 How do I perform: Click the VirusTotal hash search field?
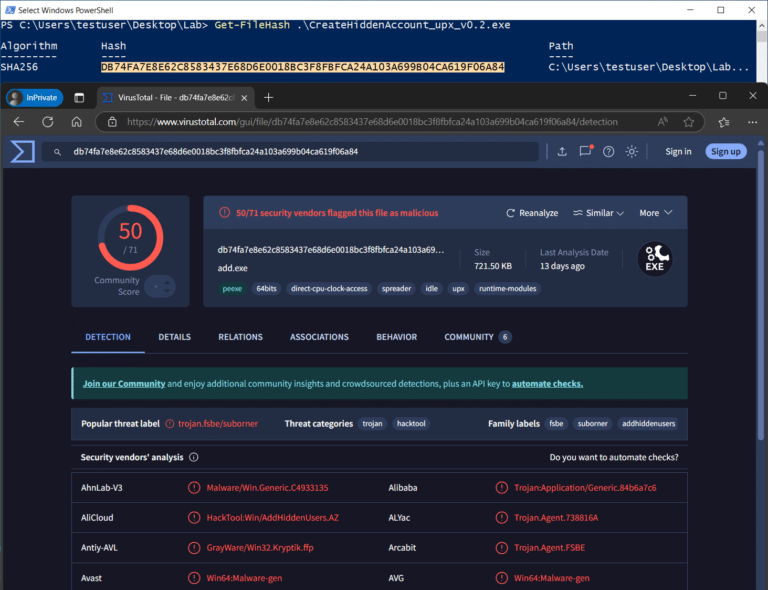click(290, 152)
